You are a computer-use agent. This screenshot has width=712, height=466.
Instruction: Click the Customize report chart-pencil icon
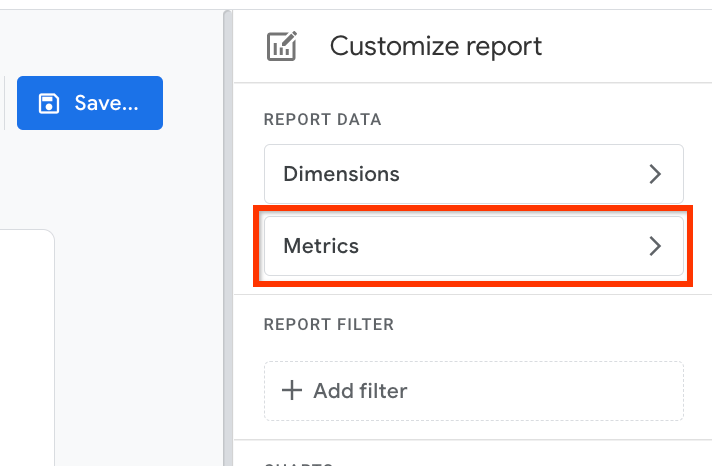point(282,46)
